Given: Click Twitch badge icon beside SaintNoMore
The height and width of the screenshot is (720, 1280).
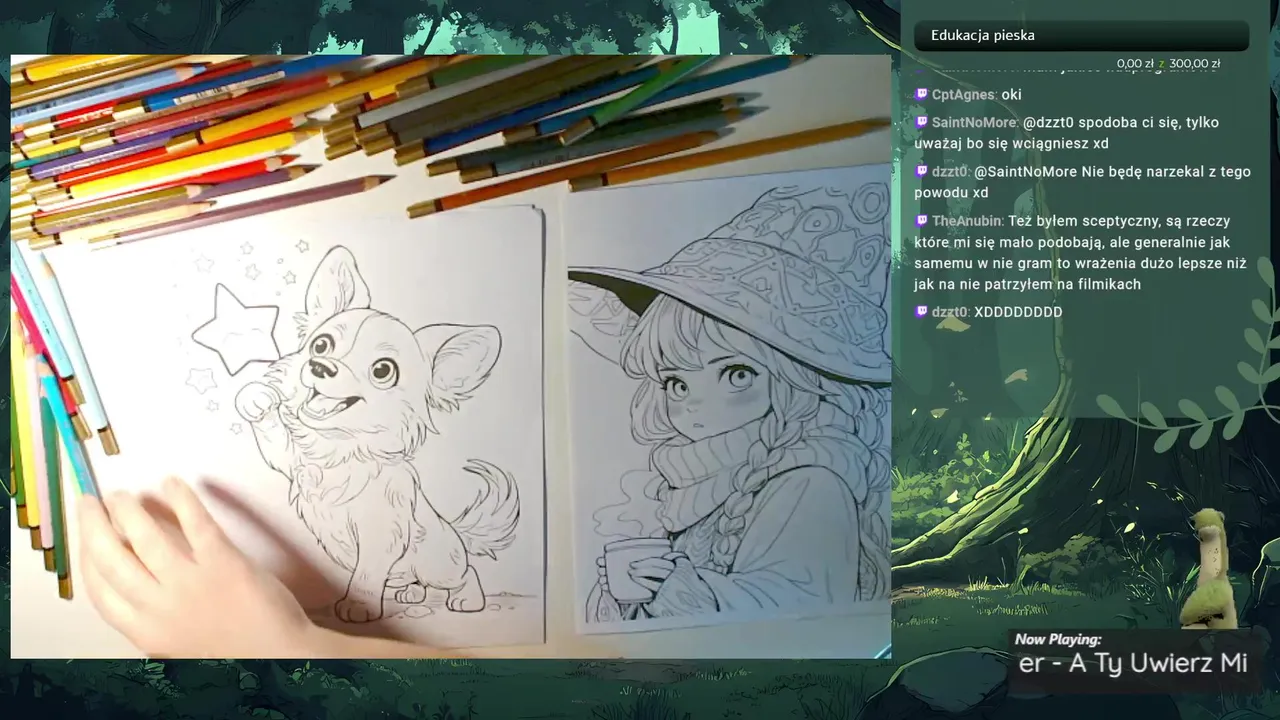Looking at the screenshot, I should pyautogui.click(x=921, y=122).
